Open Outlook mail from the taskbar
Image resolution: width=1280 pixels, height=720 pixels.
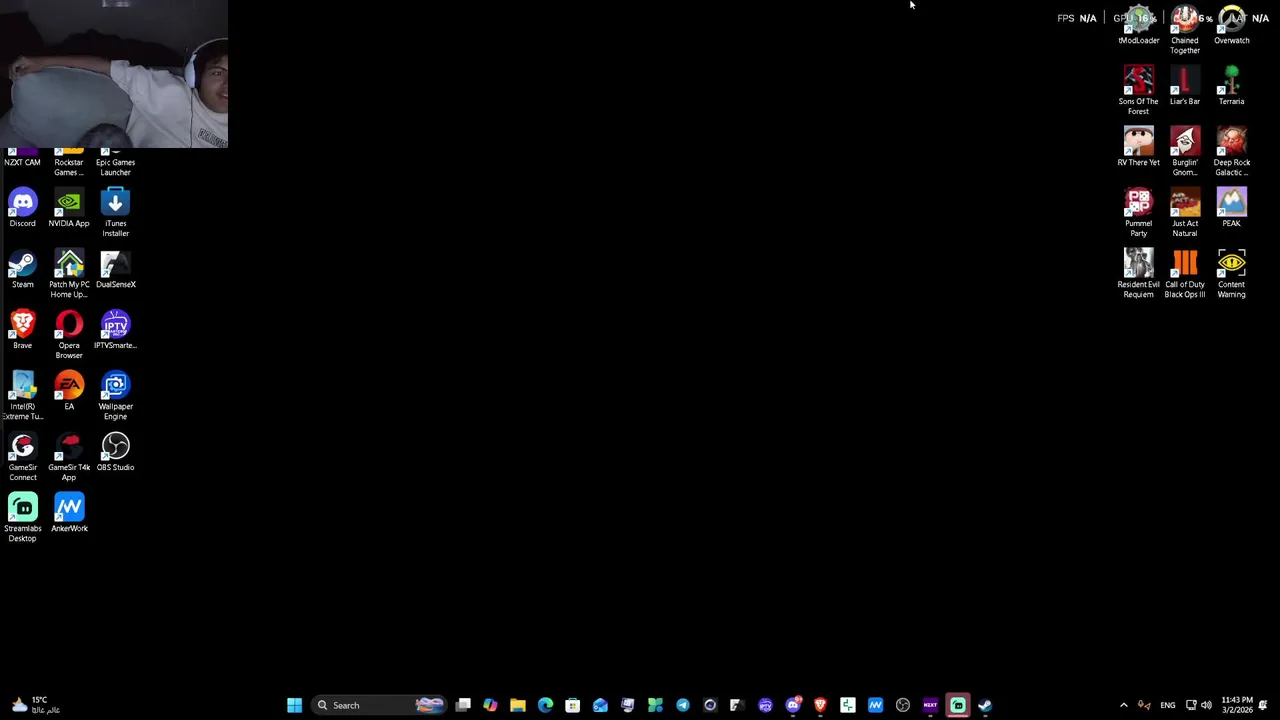point(600,705)
